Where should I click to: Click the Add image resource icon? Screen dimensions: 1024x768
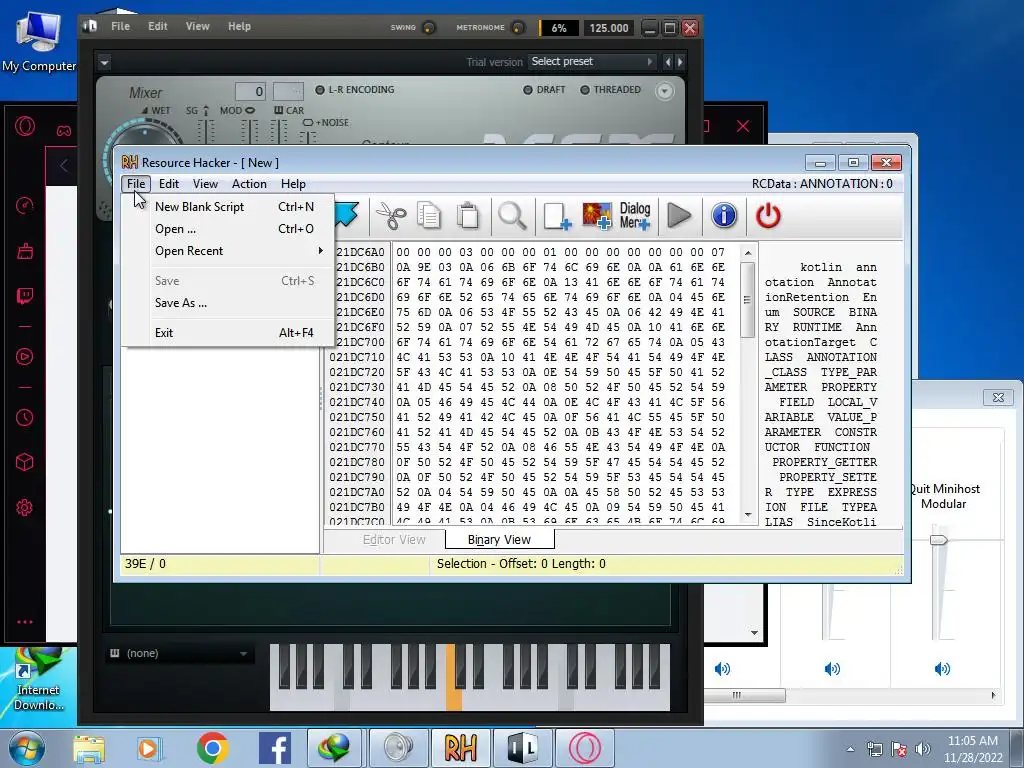[596, 216]
